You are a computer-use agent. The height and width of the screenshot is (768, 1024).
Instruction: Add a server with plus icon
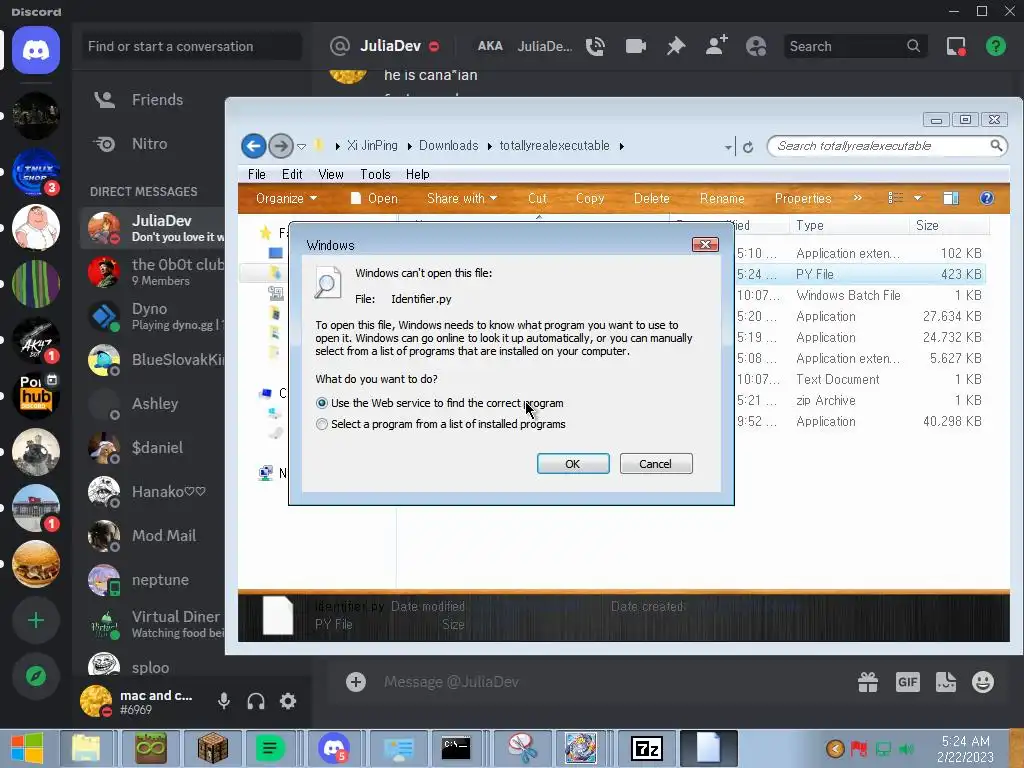click(x=36, y=620)
